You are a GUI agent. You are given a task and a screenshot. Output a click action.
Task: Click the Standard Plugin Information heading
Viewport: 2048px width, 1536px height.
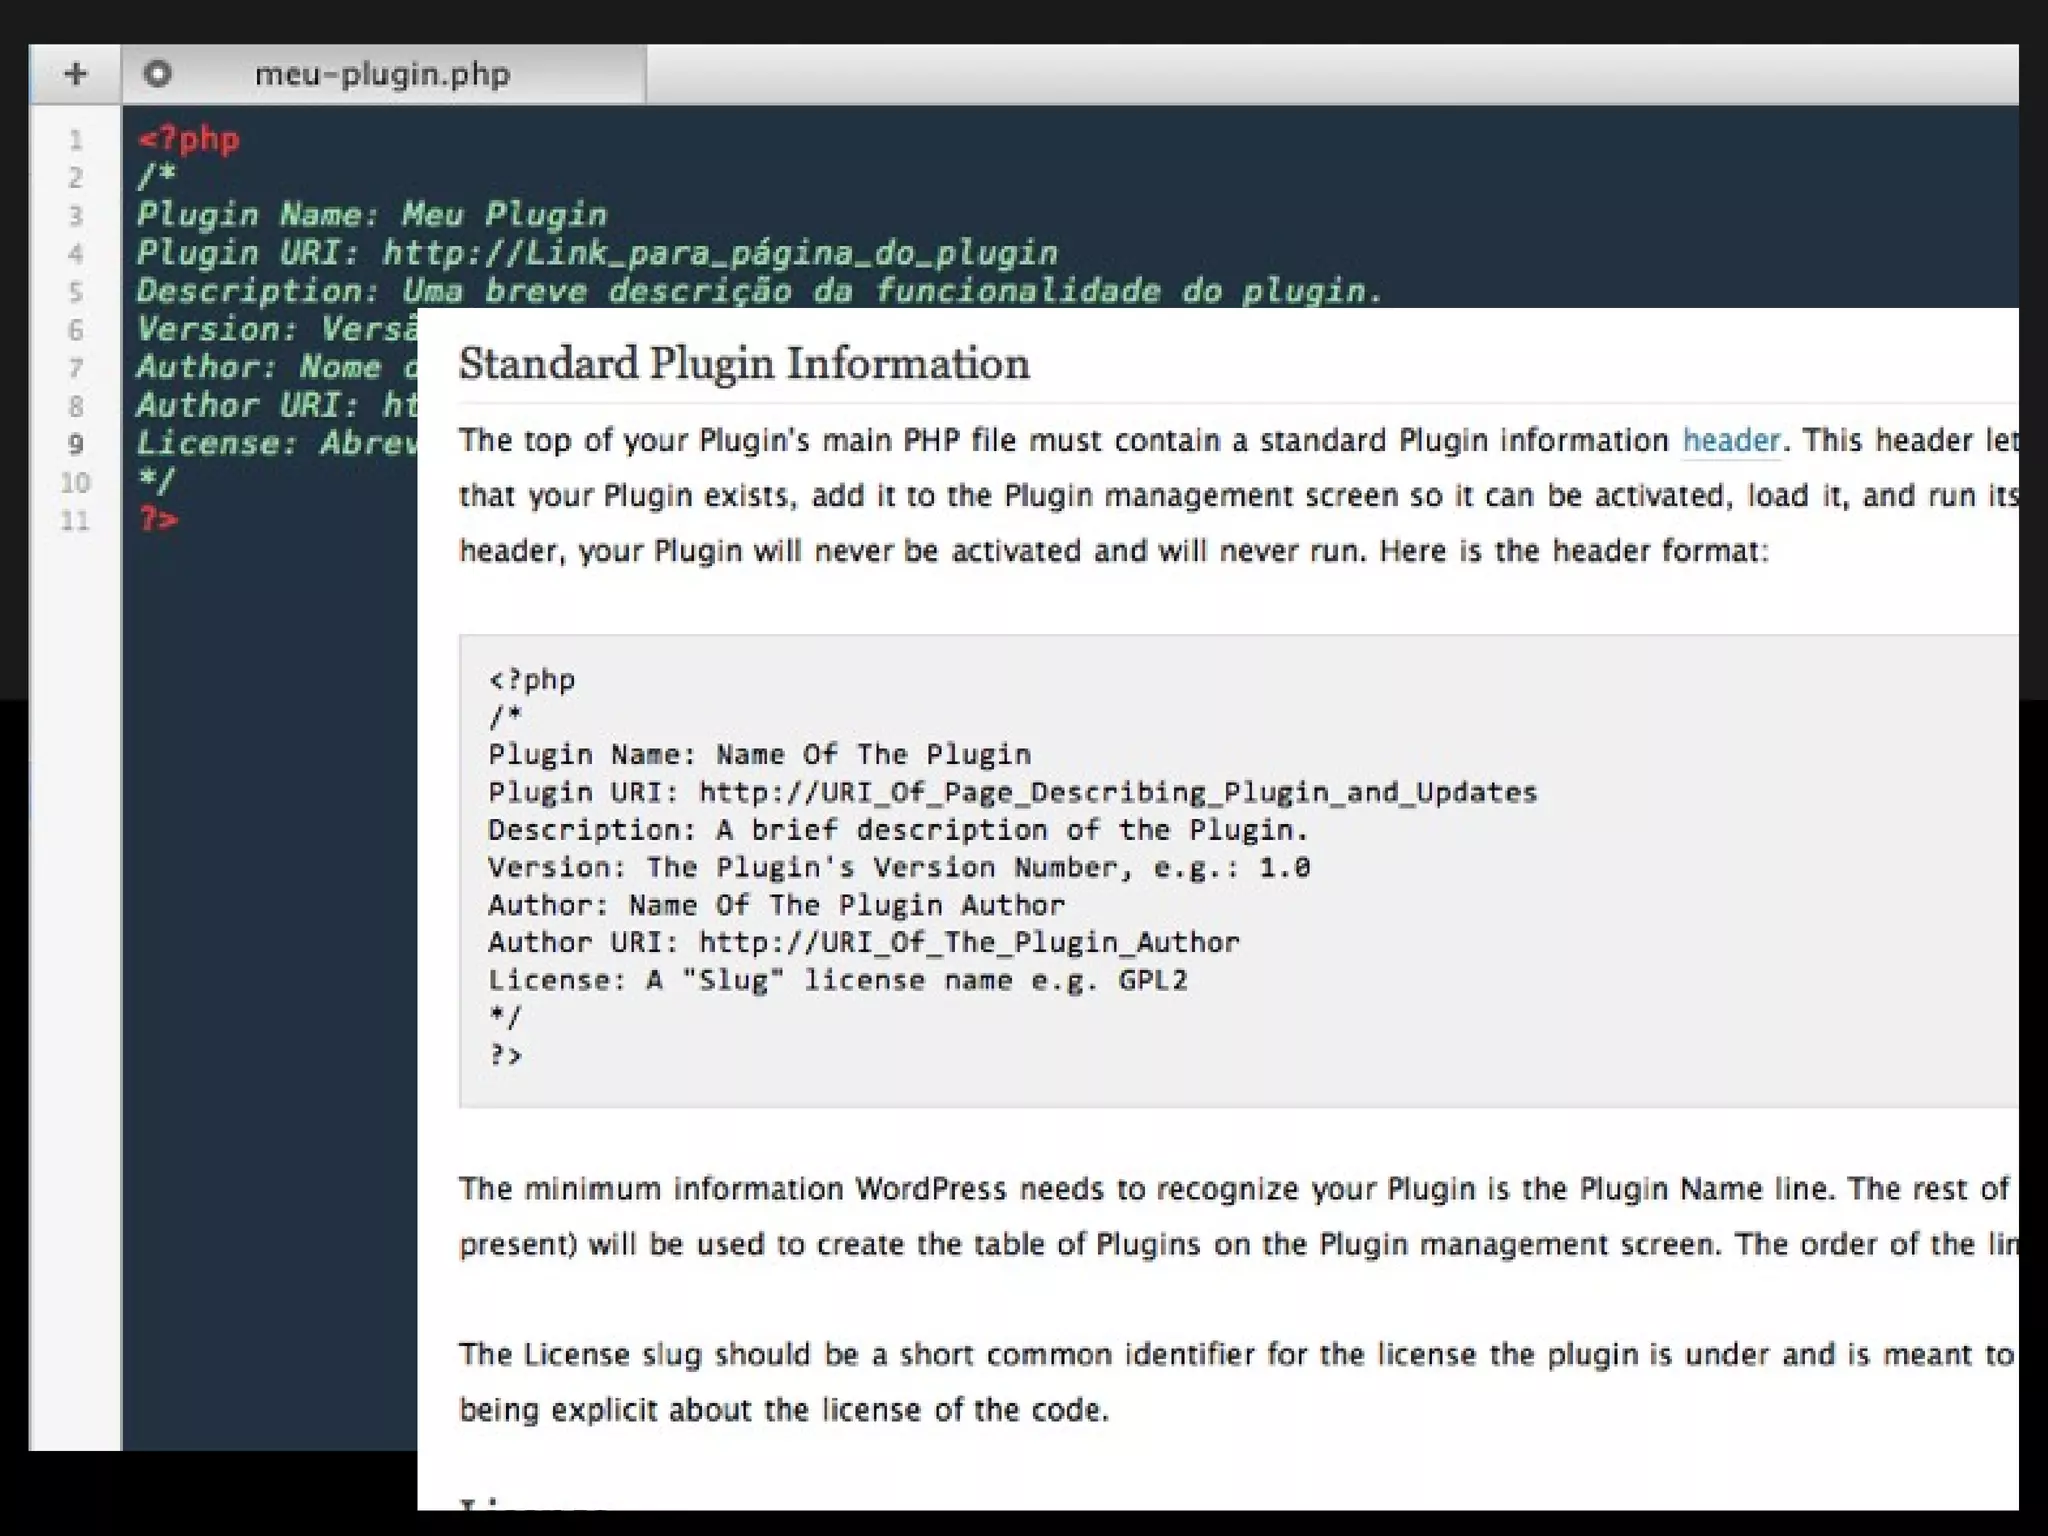point(743,364)
